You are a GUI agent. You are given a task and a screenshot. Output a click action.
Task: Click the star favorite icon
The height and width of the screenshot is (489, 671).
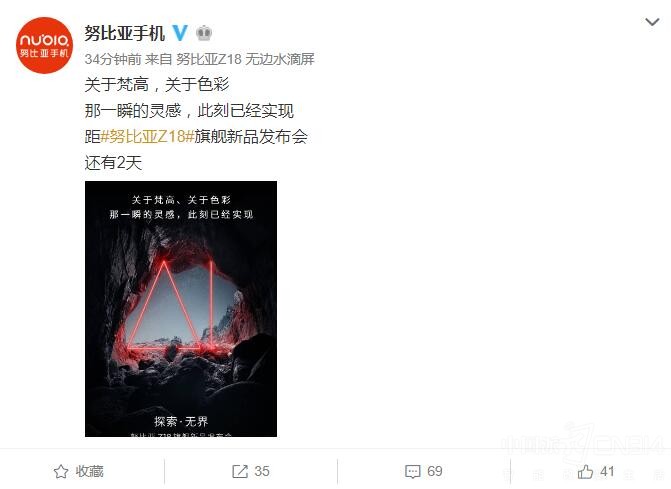tap(61, 471)
